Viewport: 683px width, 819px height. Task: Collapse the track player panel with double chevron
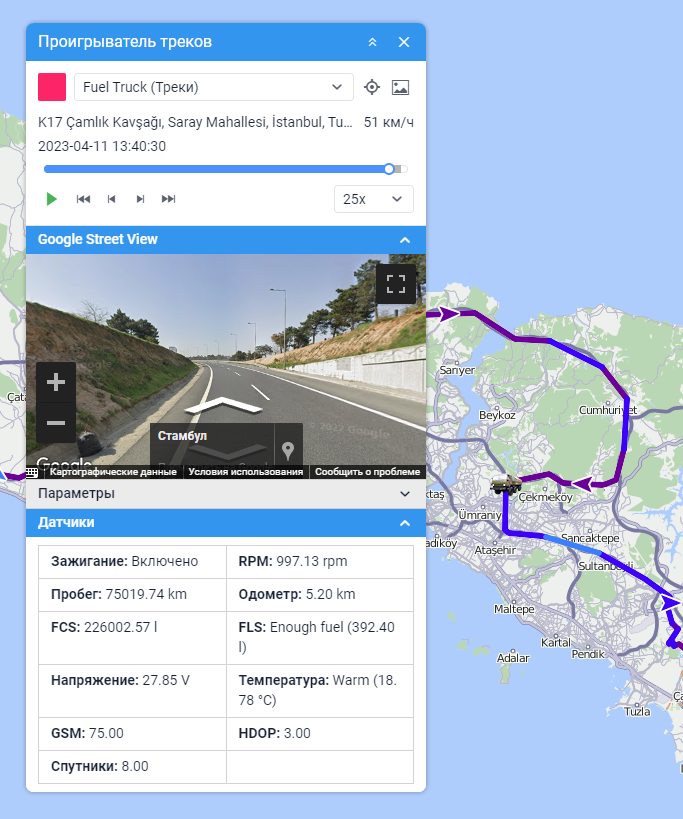click(x=372, y=42)
